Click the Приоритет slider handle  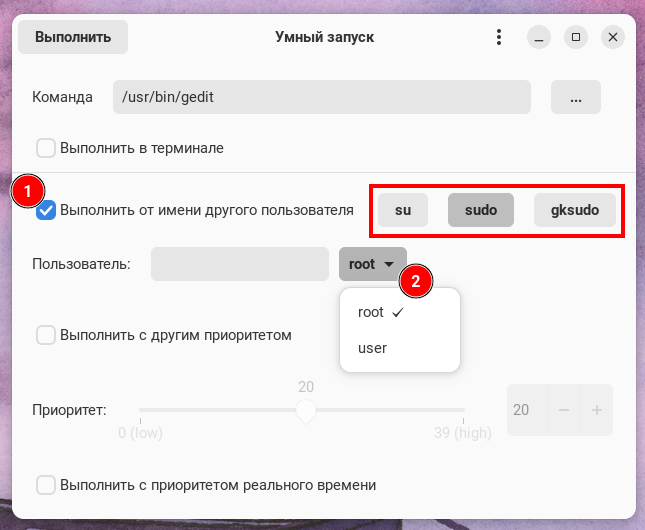[306, 411]
